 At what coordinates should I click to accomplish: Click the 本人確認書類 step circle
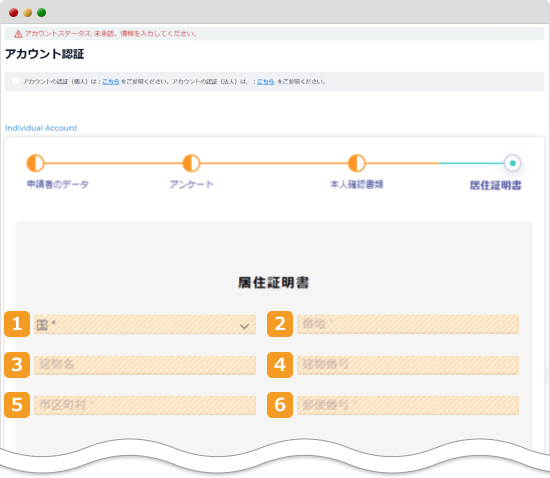click(x=356, y=163)
